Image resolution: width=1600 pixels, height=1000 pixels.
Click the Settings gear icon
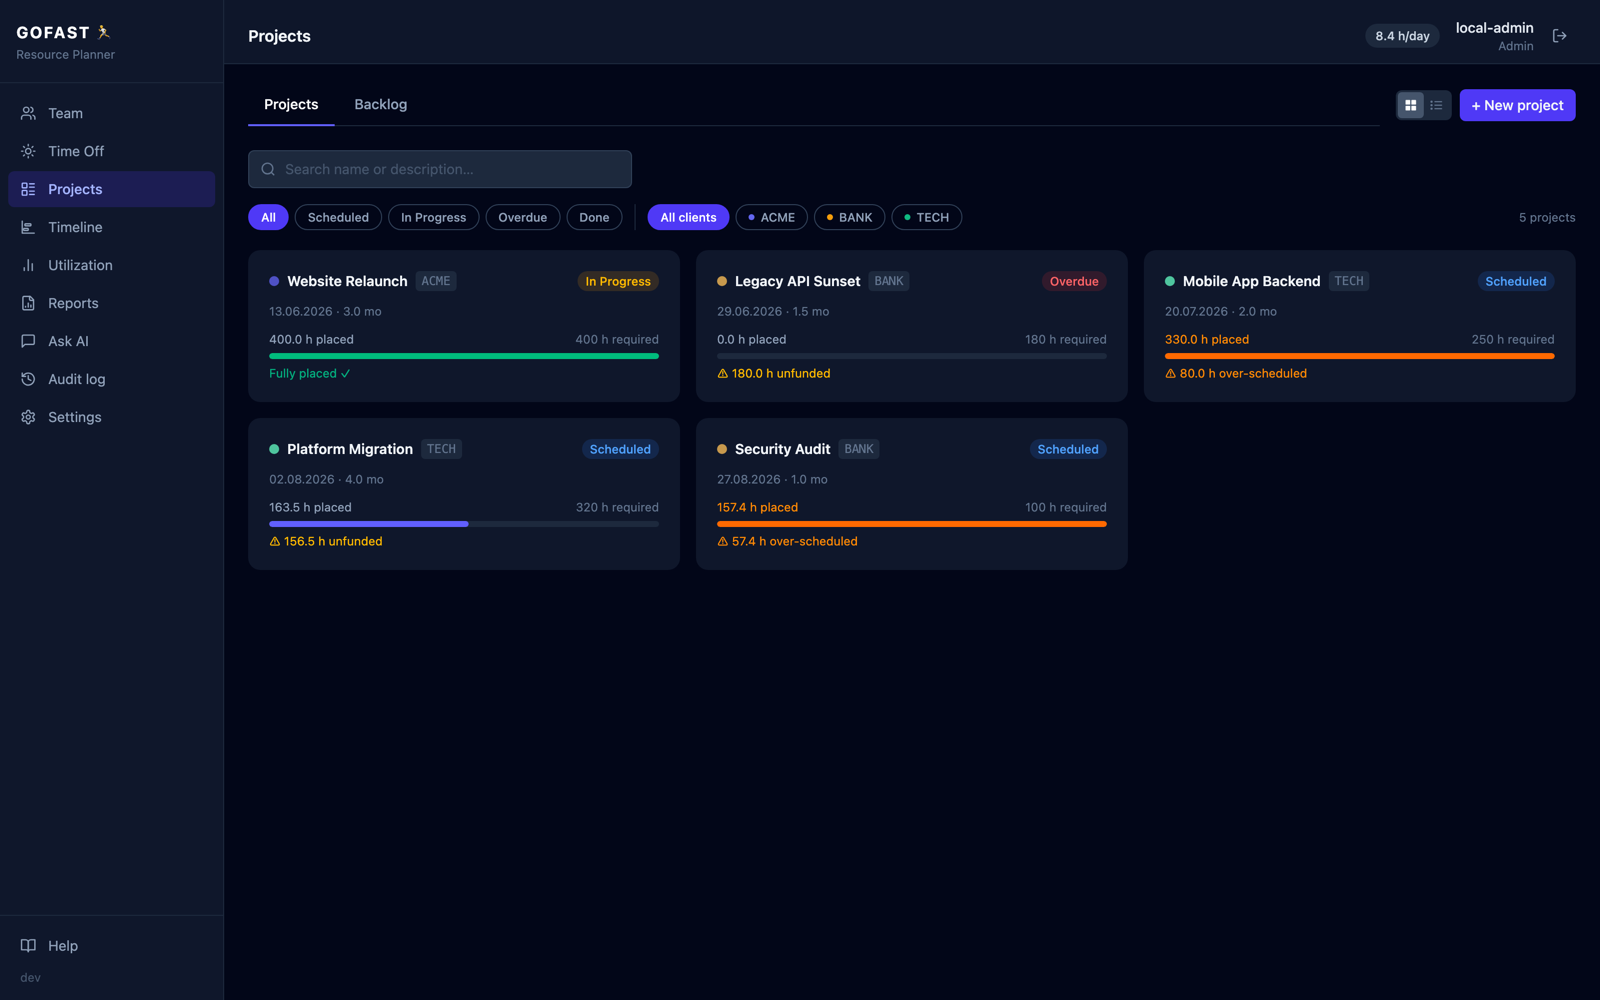tap(28, 417)
